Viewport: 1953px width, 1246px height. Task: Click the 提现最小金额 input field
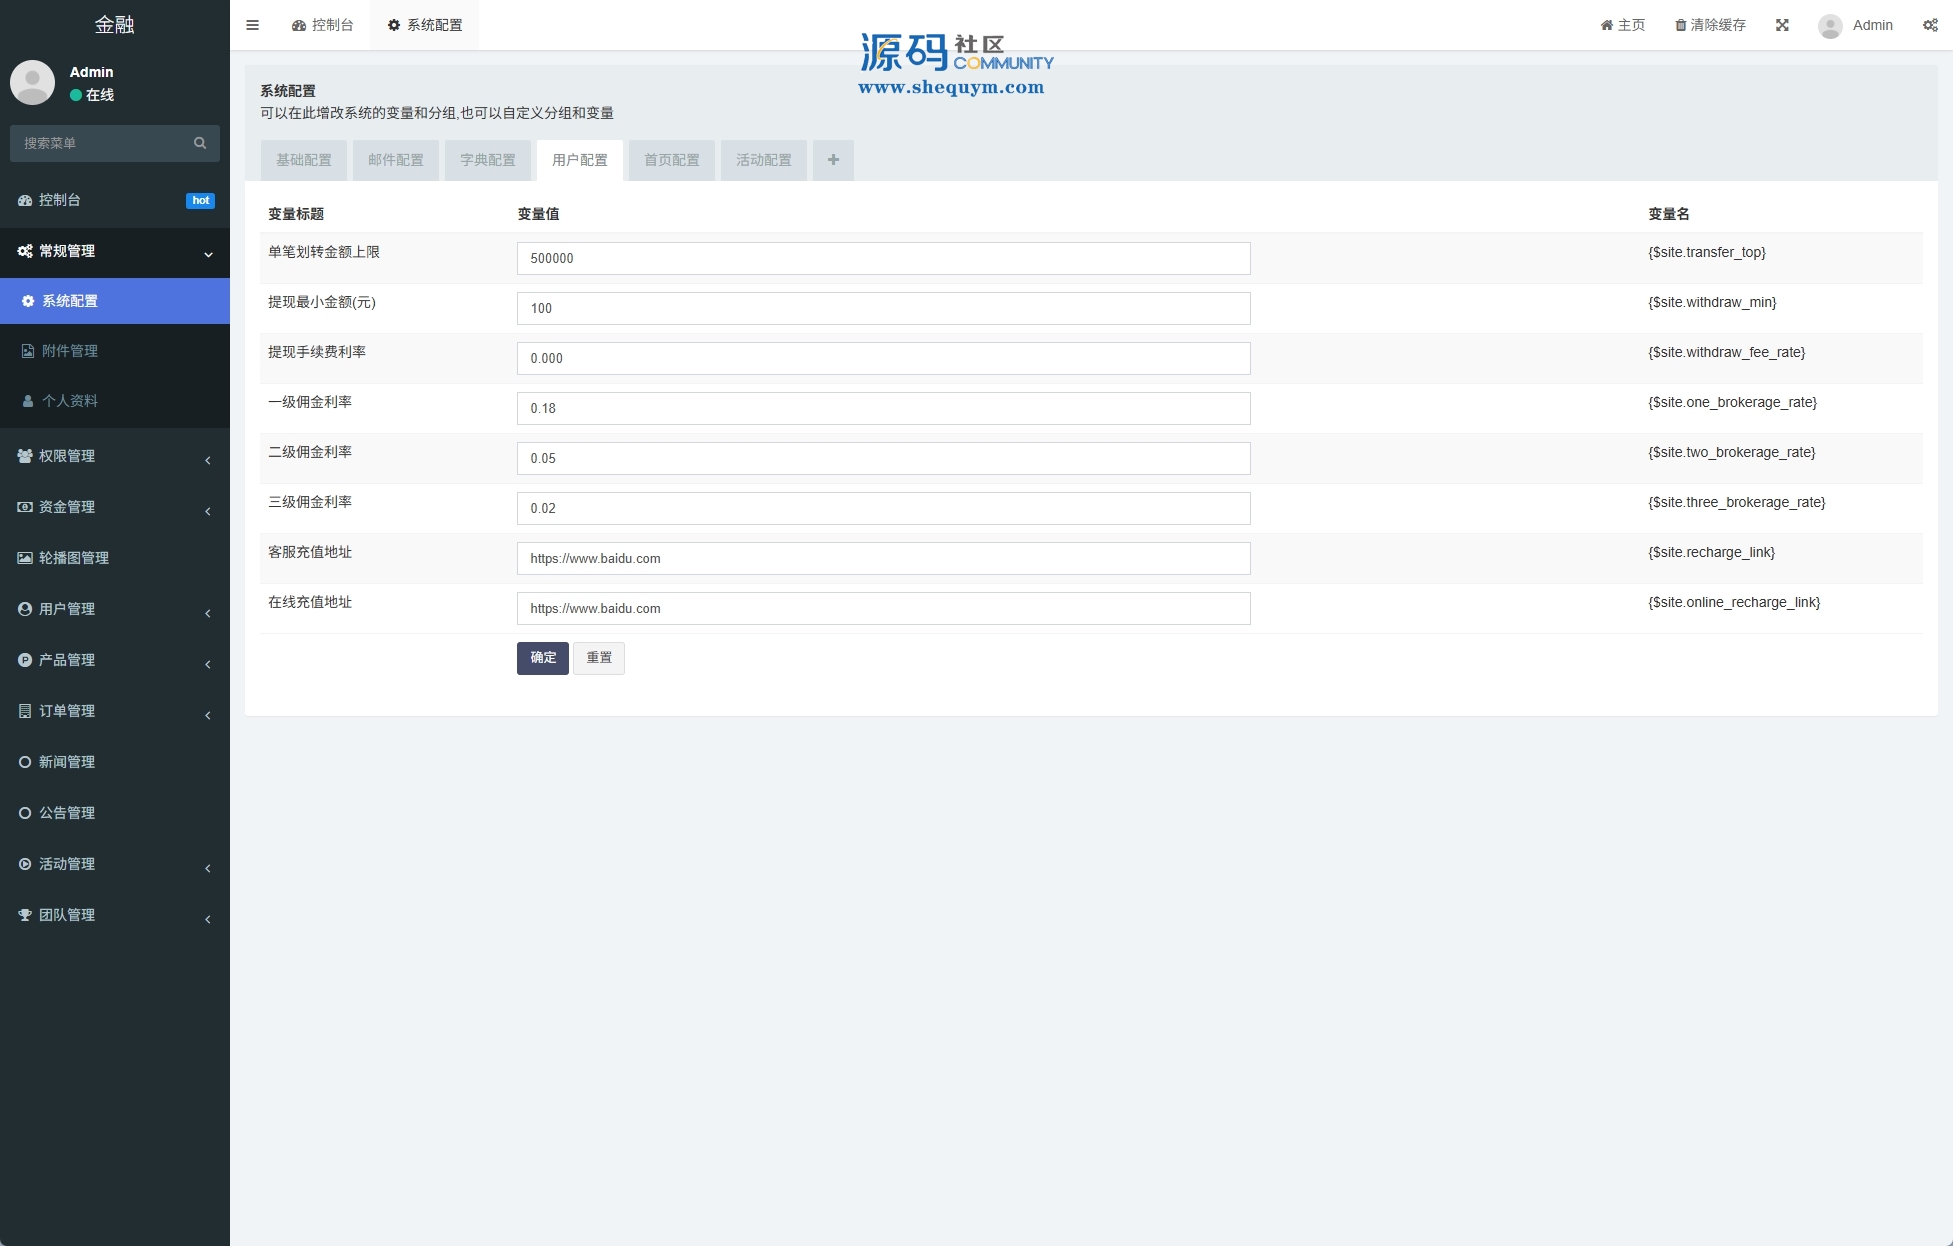pos(883,308)
